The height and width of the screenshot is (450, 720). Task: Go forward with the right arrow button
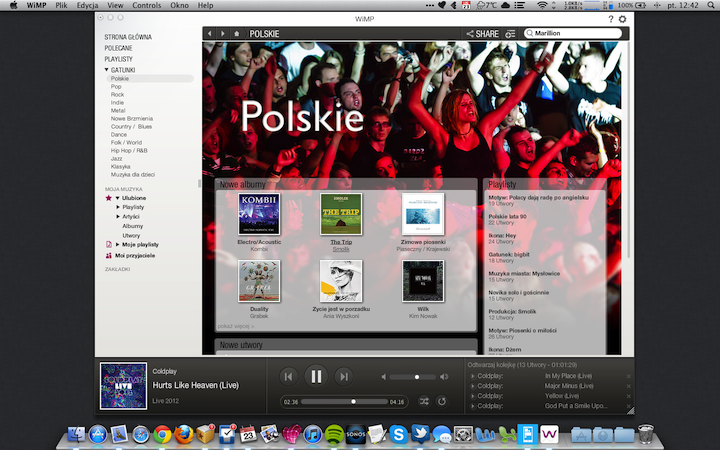tap(223, 34)
